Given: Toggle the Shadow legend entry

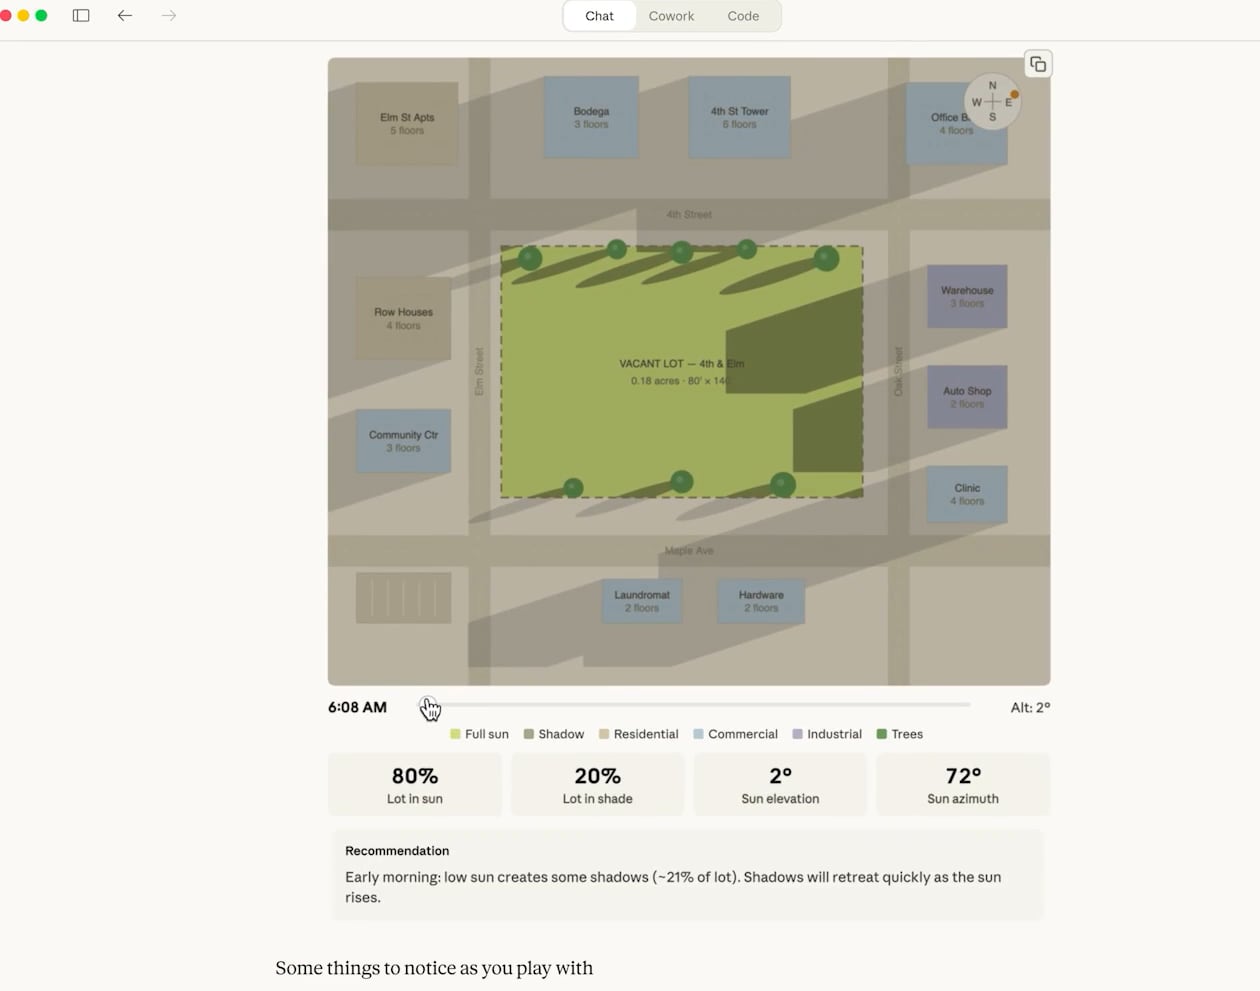Looking at the screenshot, I should click(x=553, y=733).
